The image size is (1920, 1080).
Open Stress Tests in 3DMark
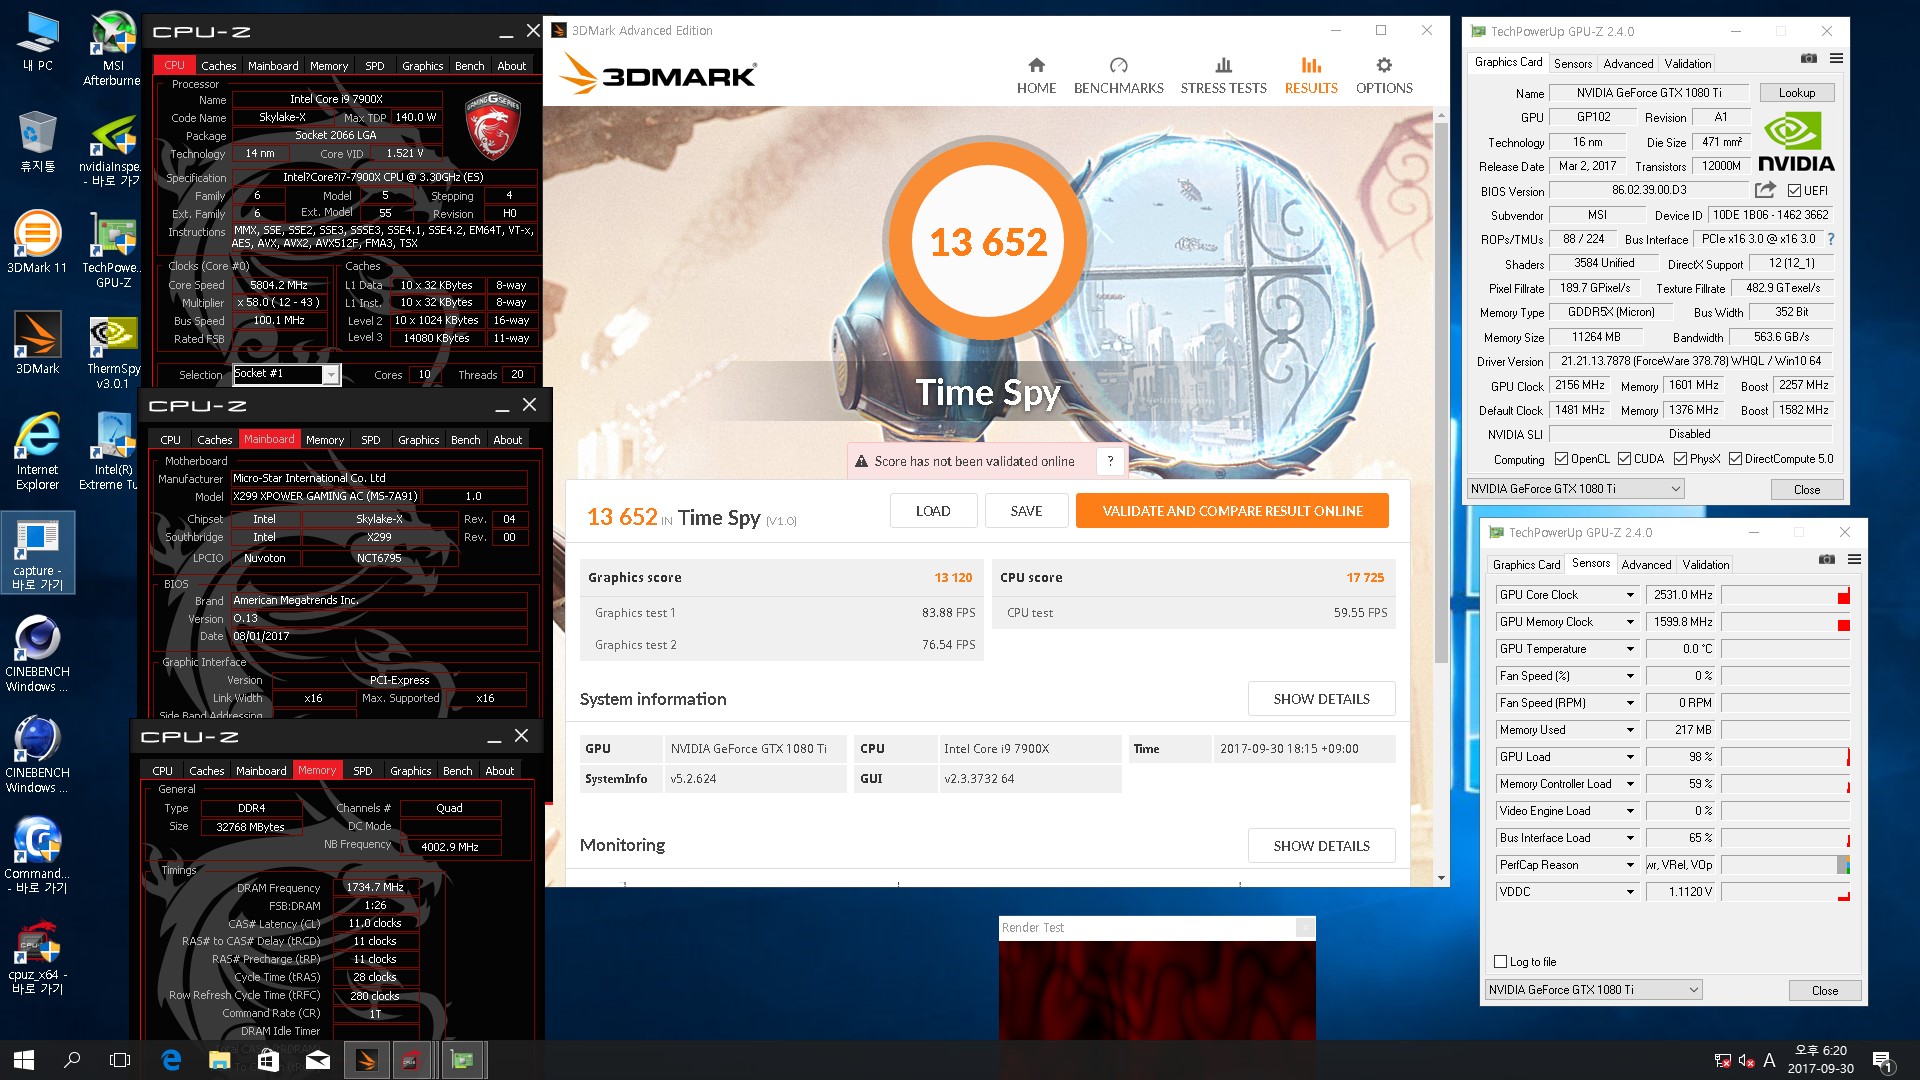(x=1223, y=75)
